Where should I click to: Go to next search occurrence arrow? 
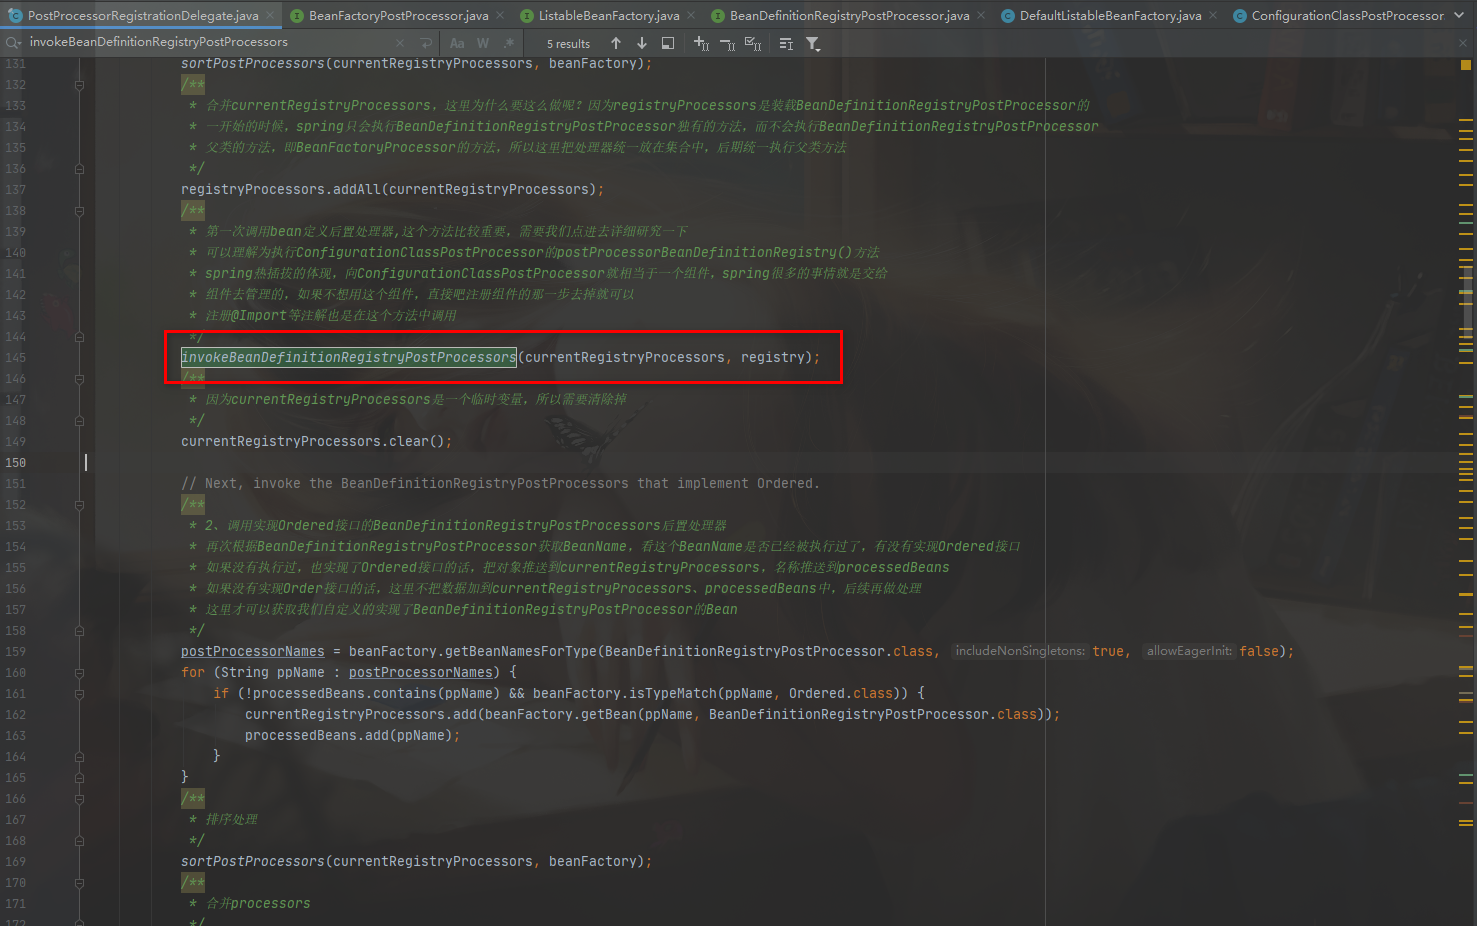tap(642, 43)
